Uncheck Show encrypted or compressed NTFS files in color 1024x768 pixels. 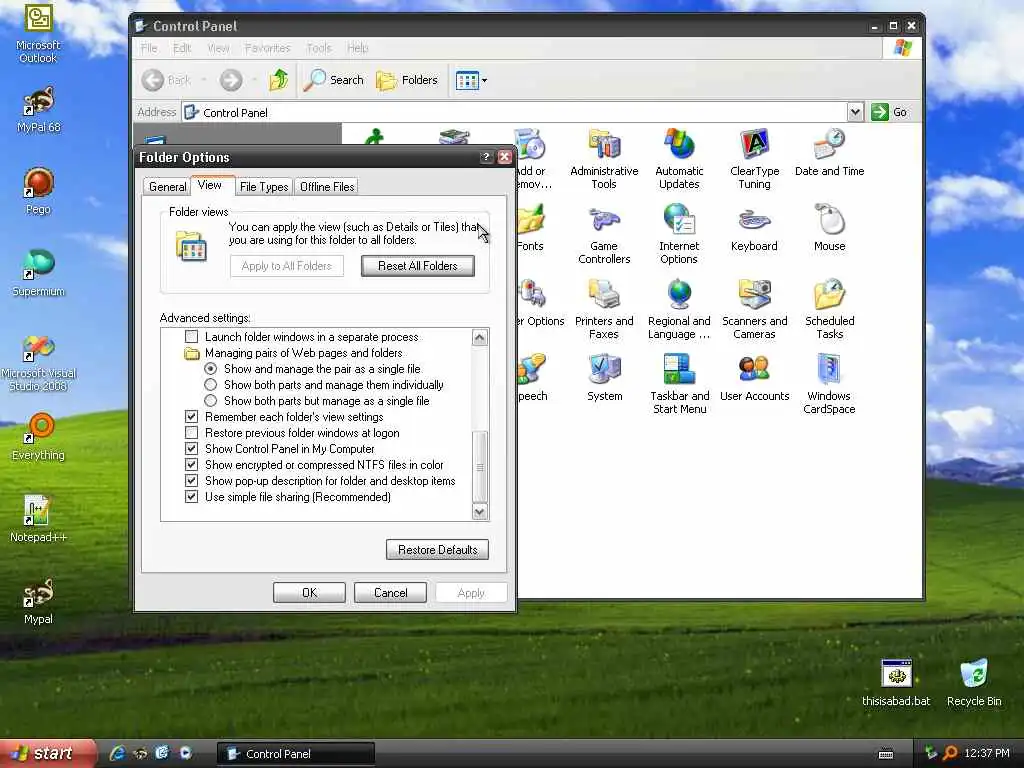click(191, 465)
